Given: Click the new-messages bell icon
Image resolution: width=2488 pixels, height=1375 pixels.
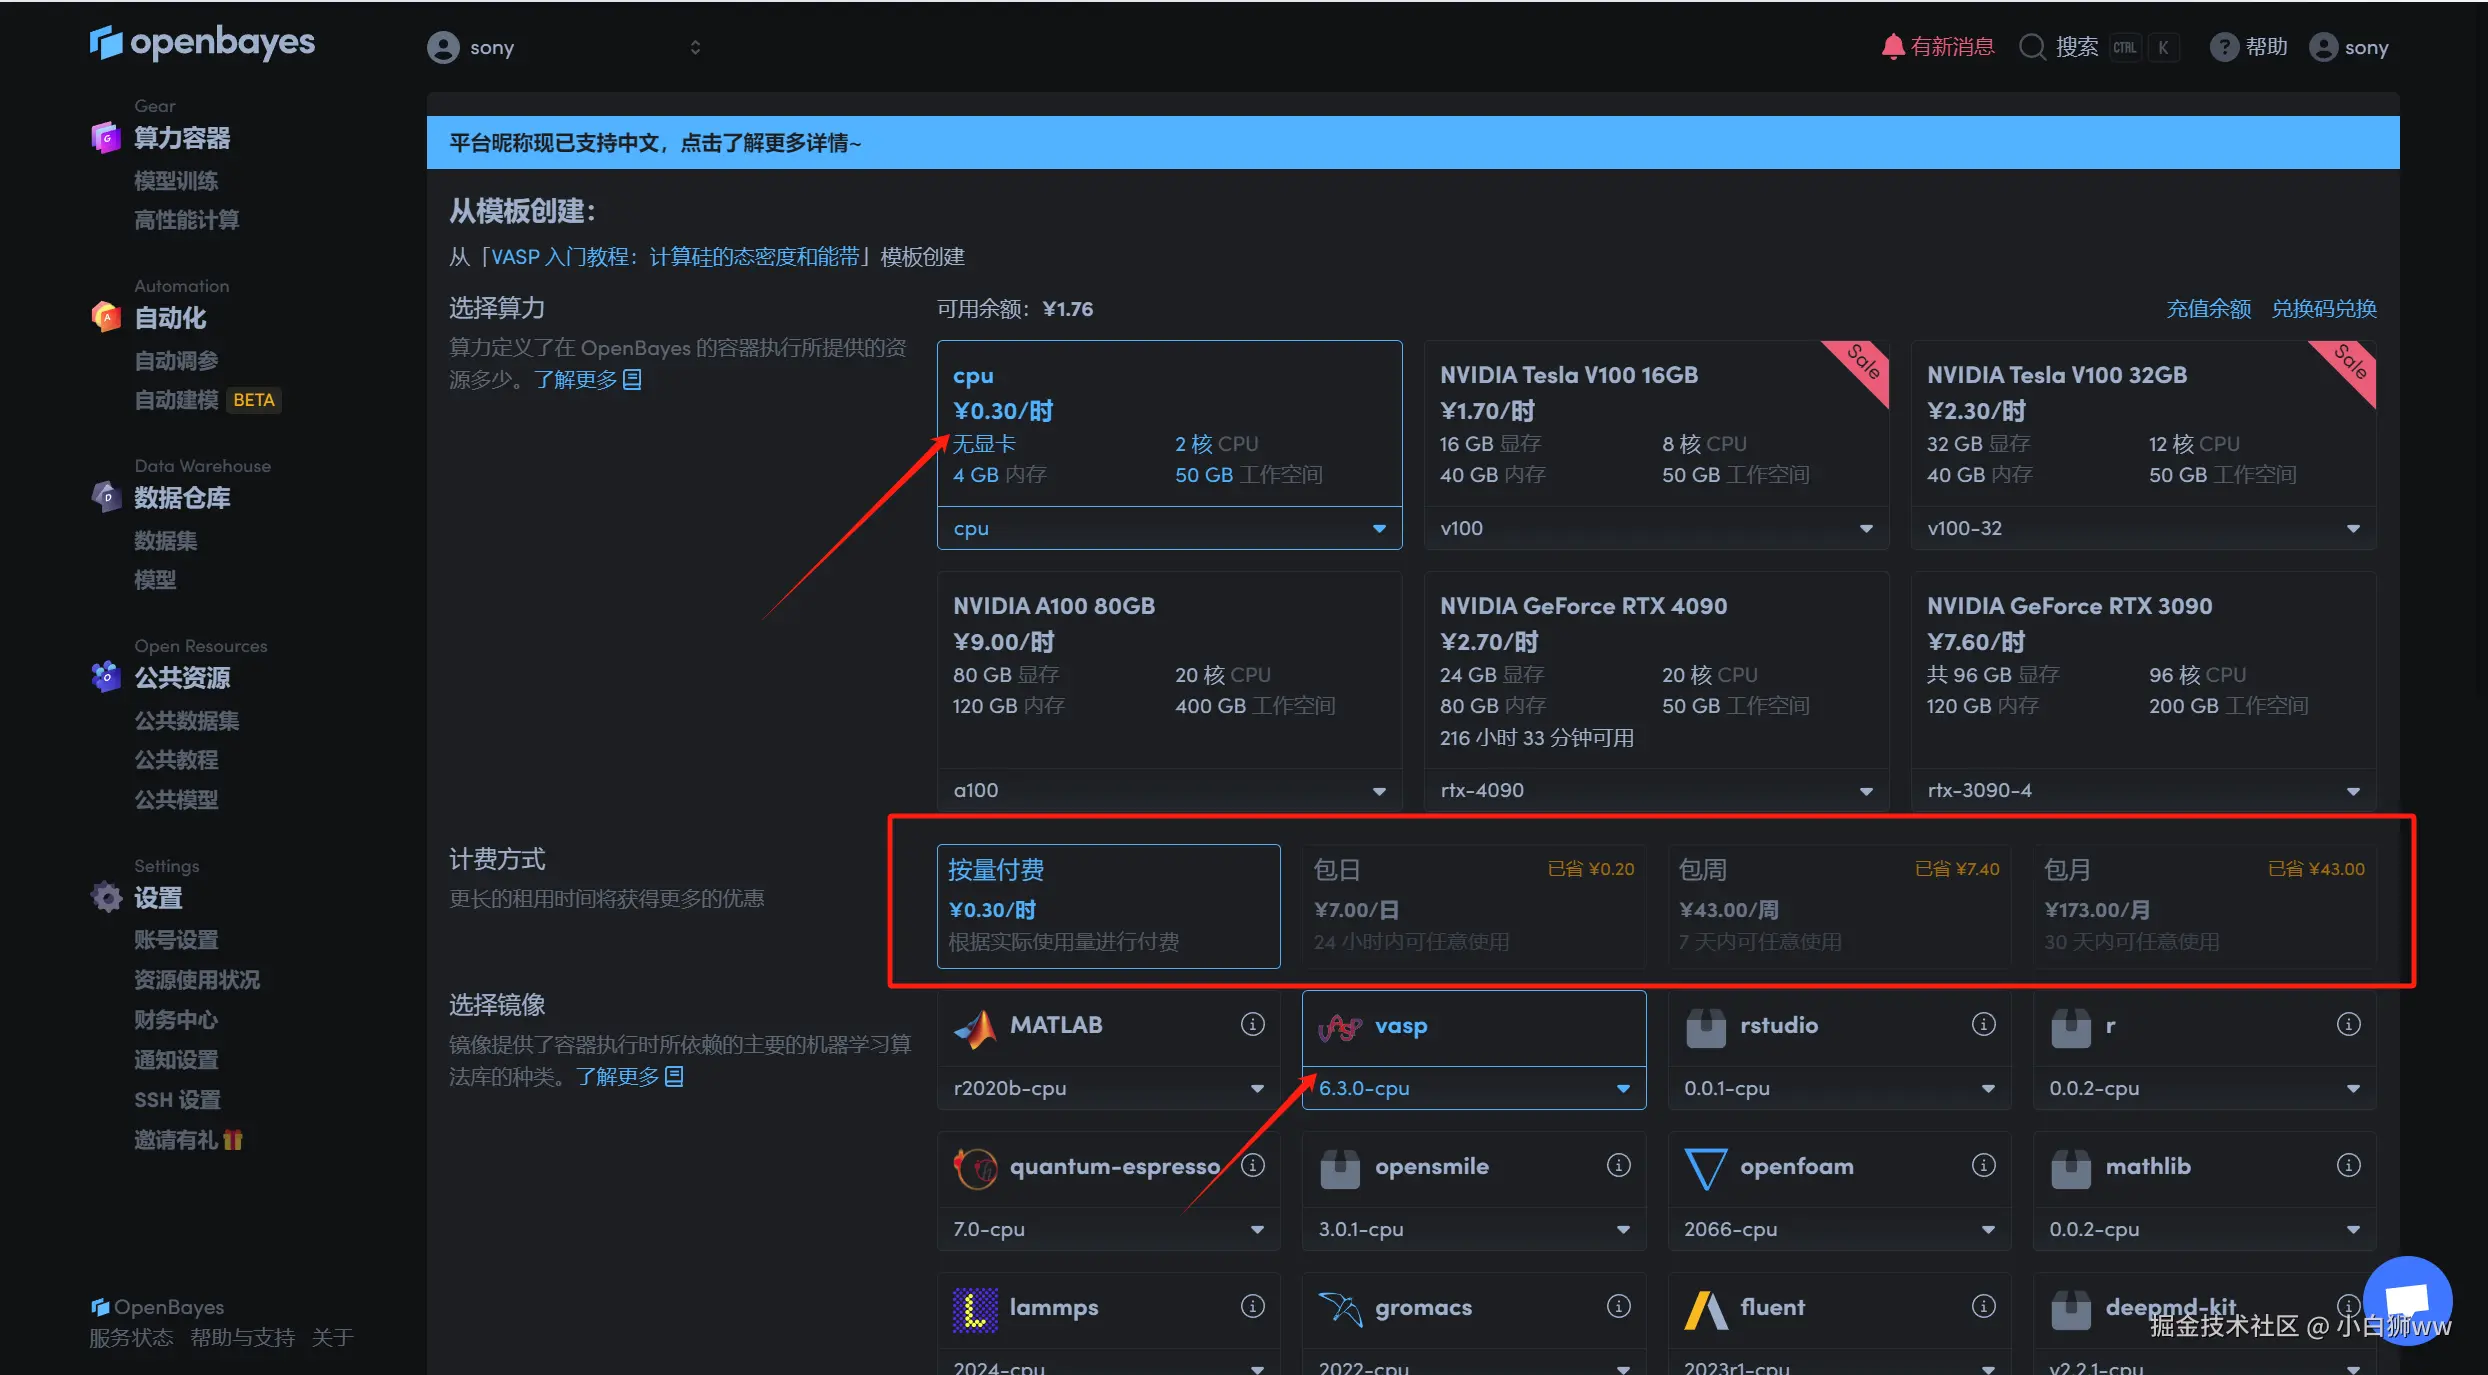Looking at the screenshot, I should pyautogui.click(x=1892, y=47).
